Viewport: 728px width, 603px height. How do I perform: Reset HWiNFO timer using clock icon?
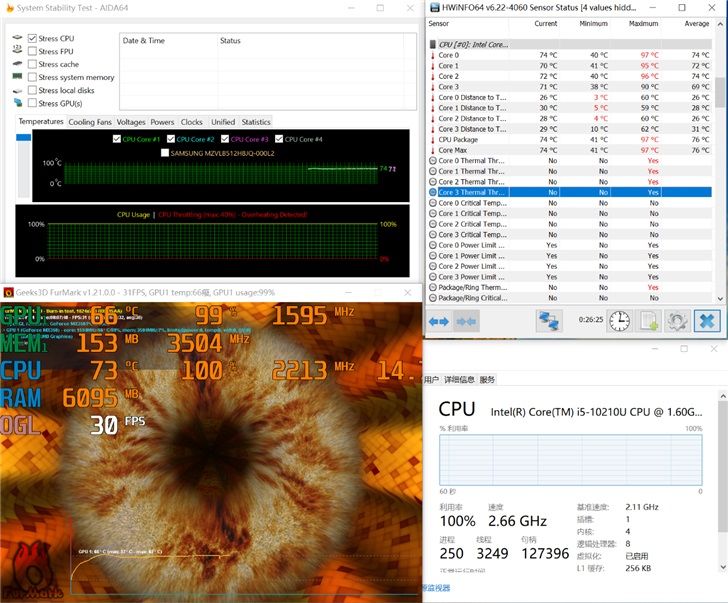coord(619,321)
